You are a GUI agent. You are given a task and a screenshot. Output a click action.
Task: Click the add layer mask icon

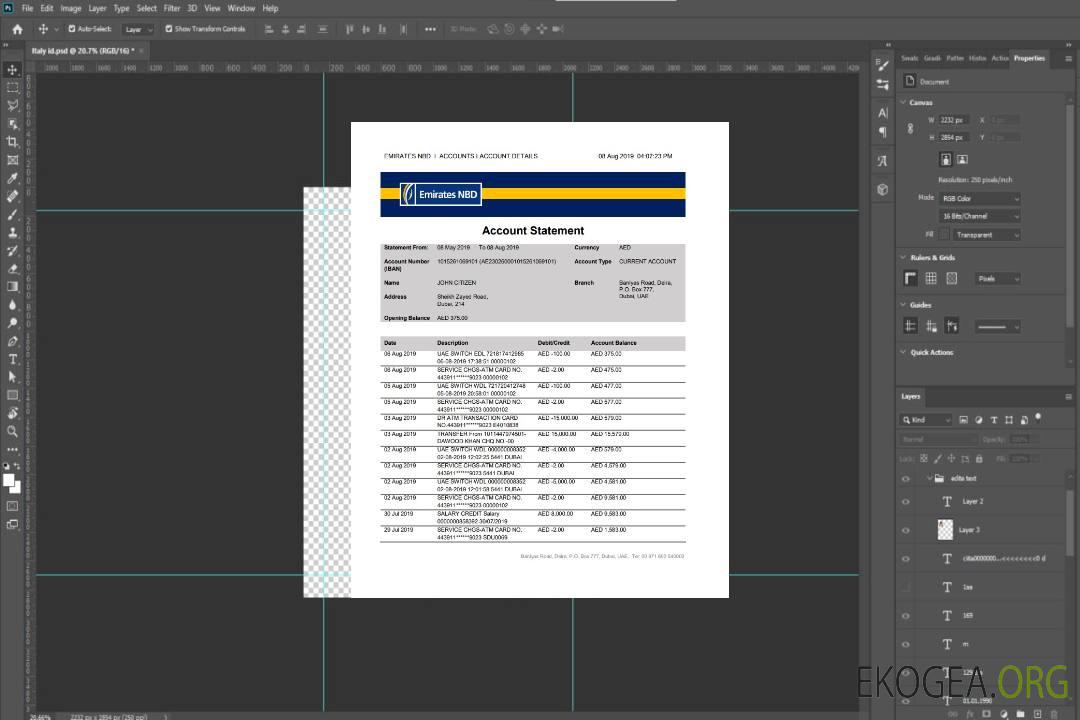point(986,714)
